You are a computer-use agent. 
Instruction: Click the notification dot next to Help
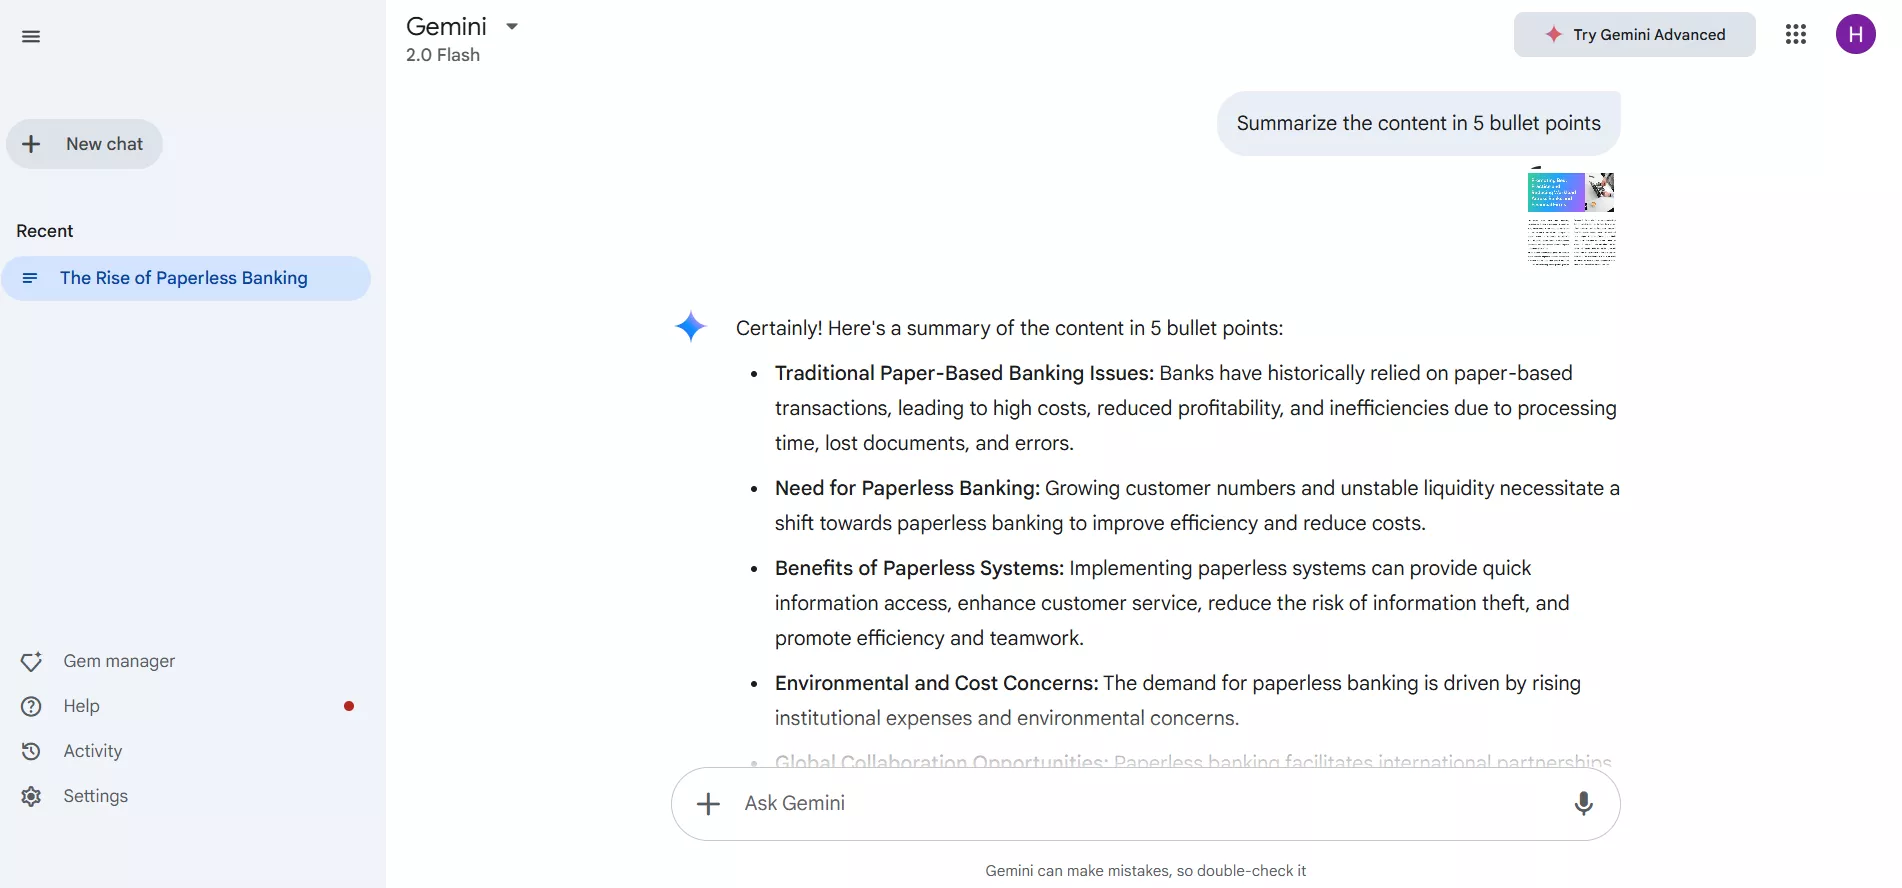pos(348,706)
